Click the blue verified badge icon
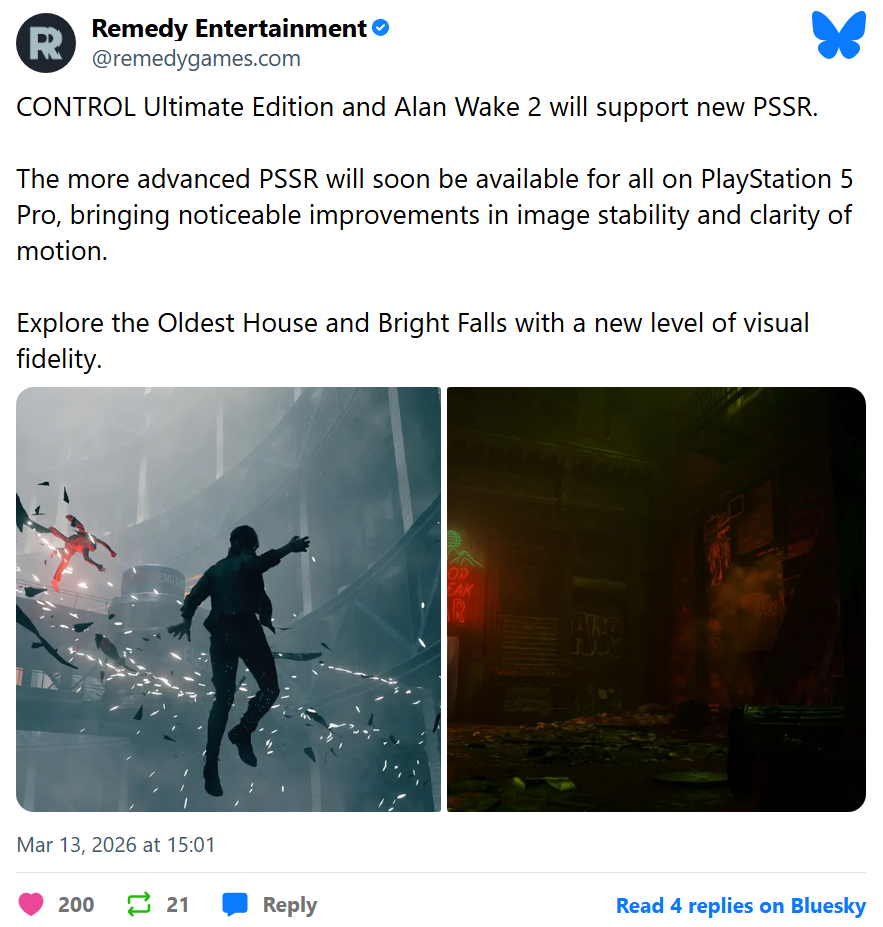Image resolution: width=883 pixels, height=927 pixels. pyautogui.click(x=381, y=28)
